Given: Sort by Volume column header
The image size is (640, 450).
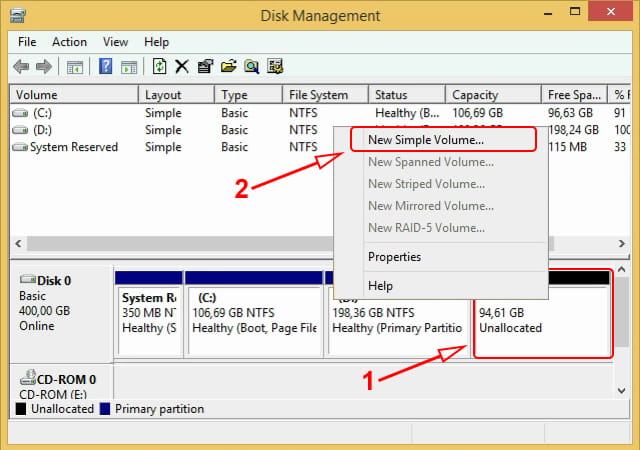Looking at the screenshot, I should (74, 95).
